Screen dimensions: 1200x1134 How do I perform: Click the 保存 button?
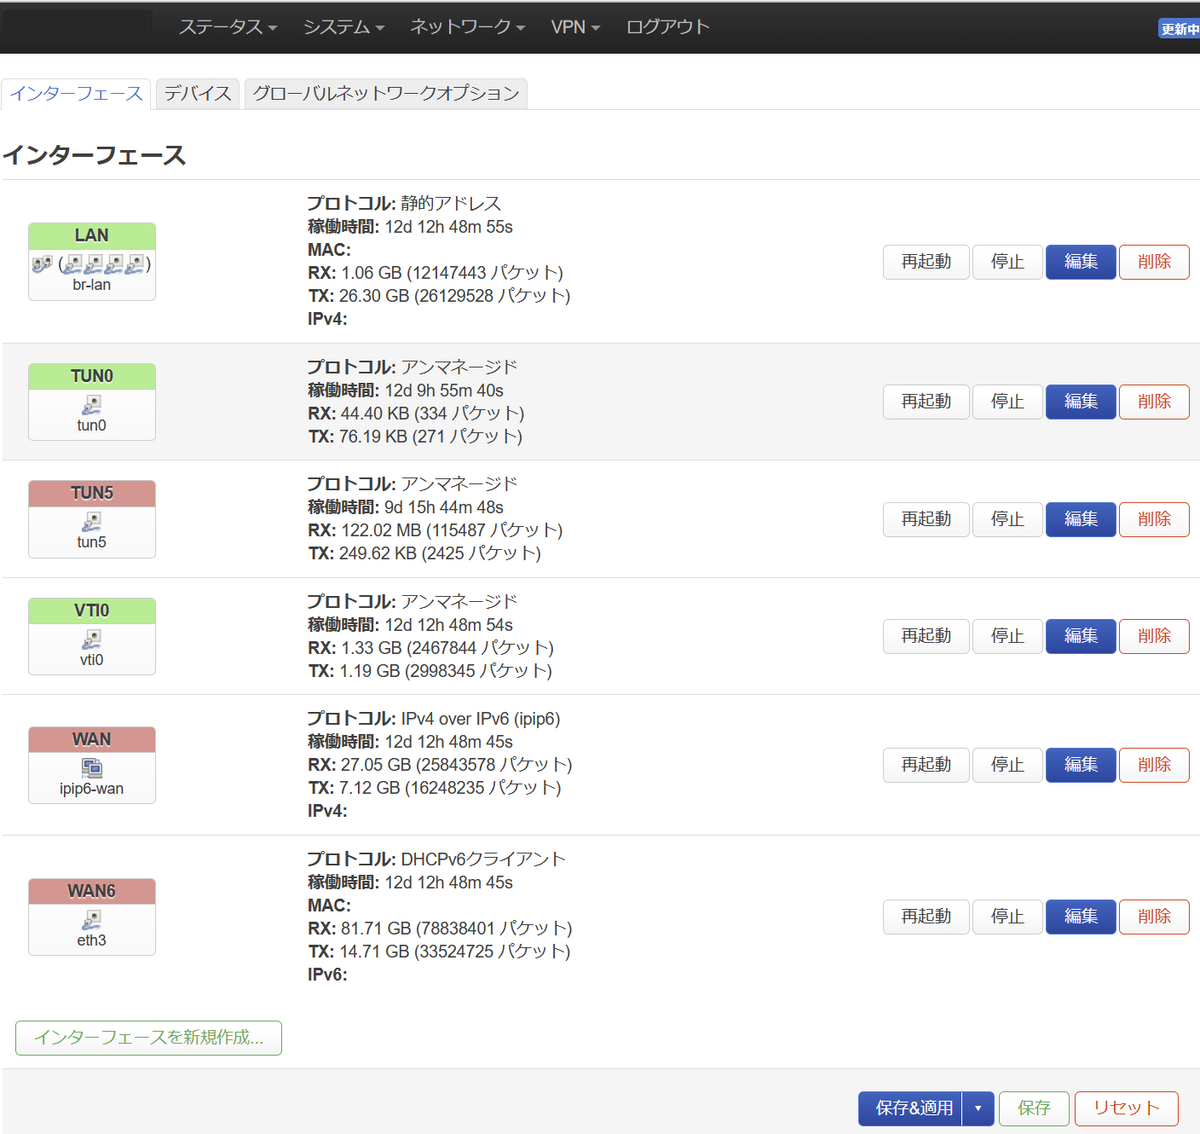(x=1034, y=1108)
